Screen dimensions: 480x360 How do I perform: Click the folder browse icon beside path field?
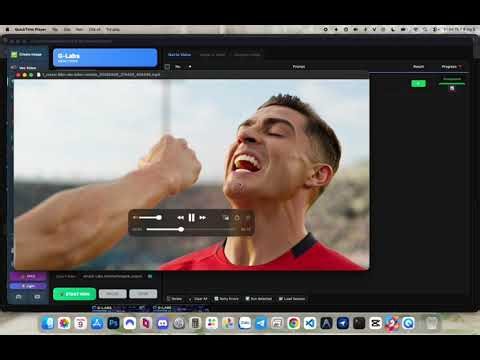click(x=150, y=276)
